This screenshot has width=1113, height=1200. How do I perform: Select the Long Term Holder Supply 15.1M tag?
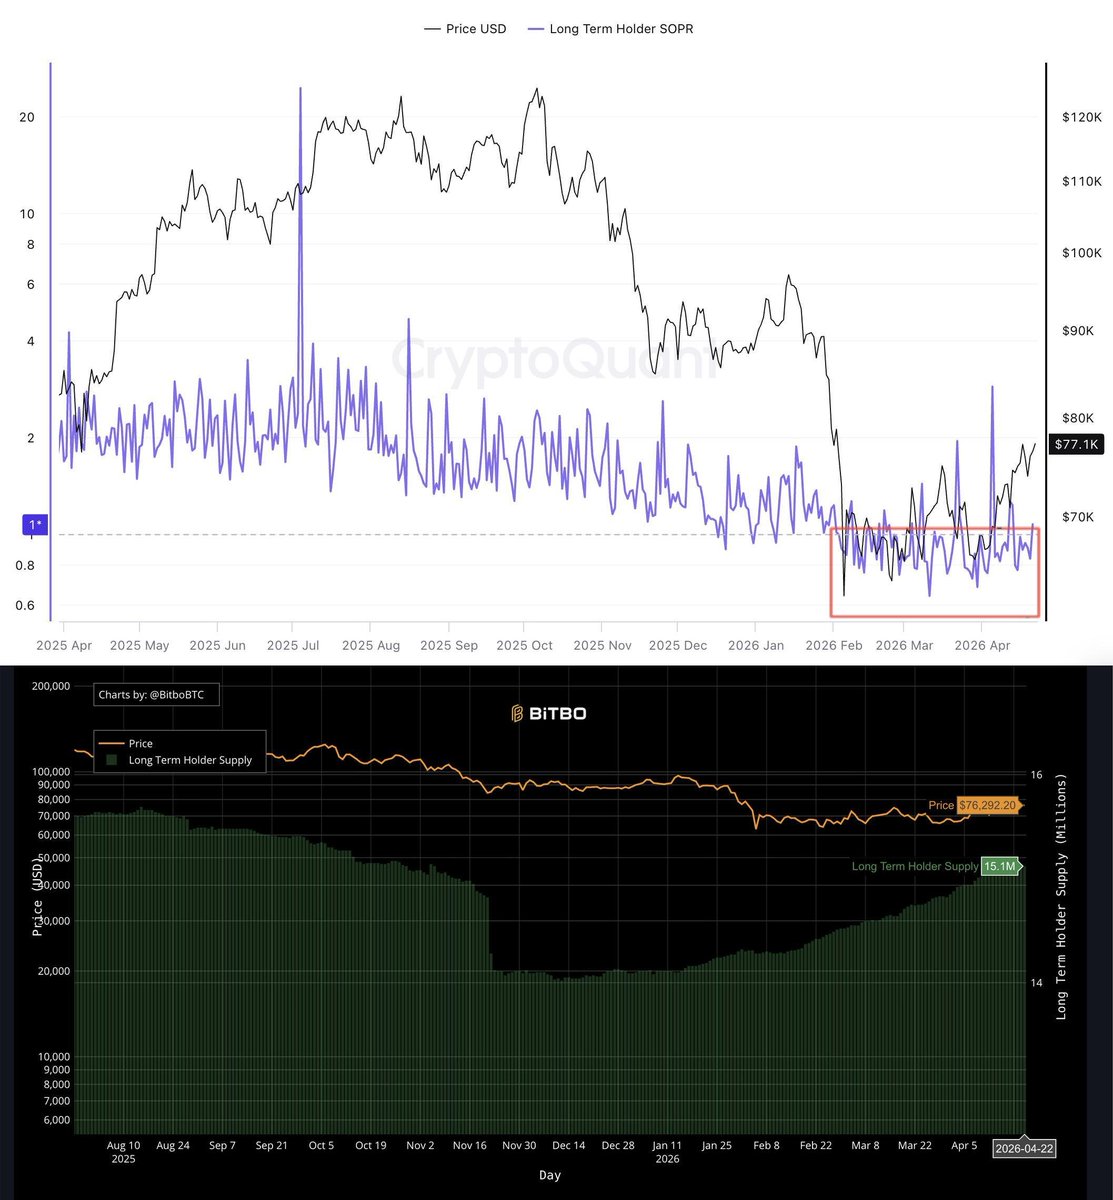(x=936, y=867)
